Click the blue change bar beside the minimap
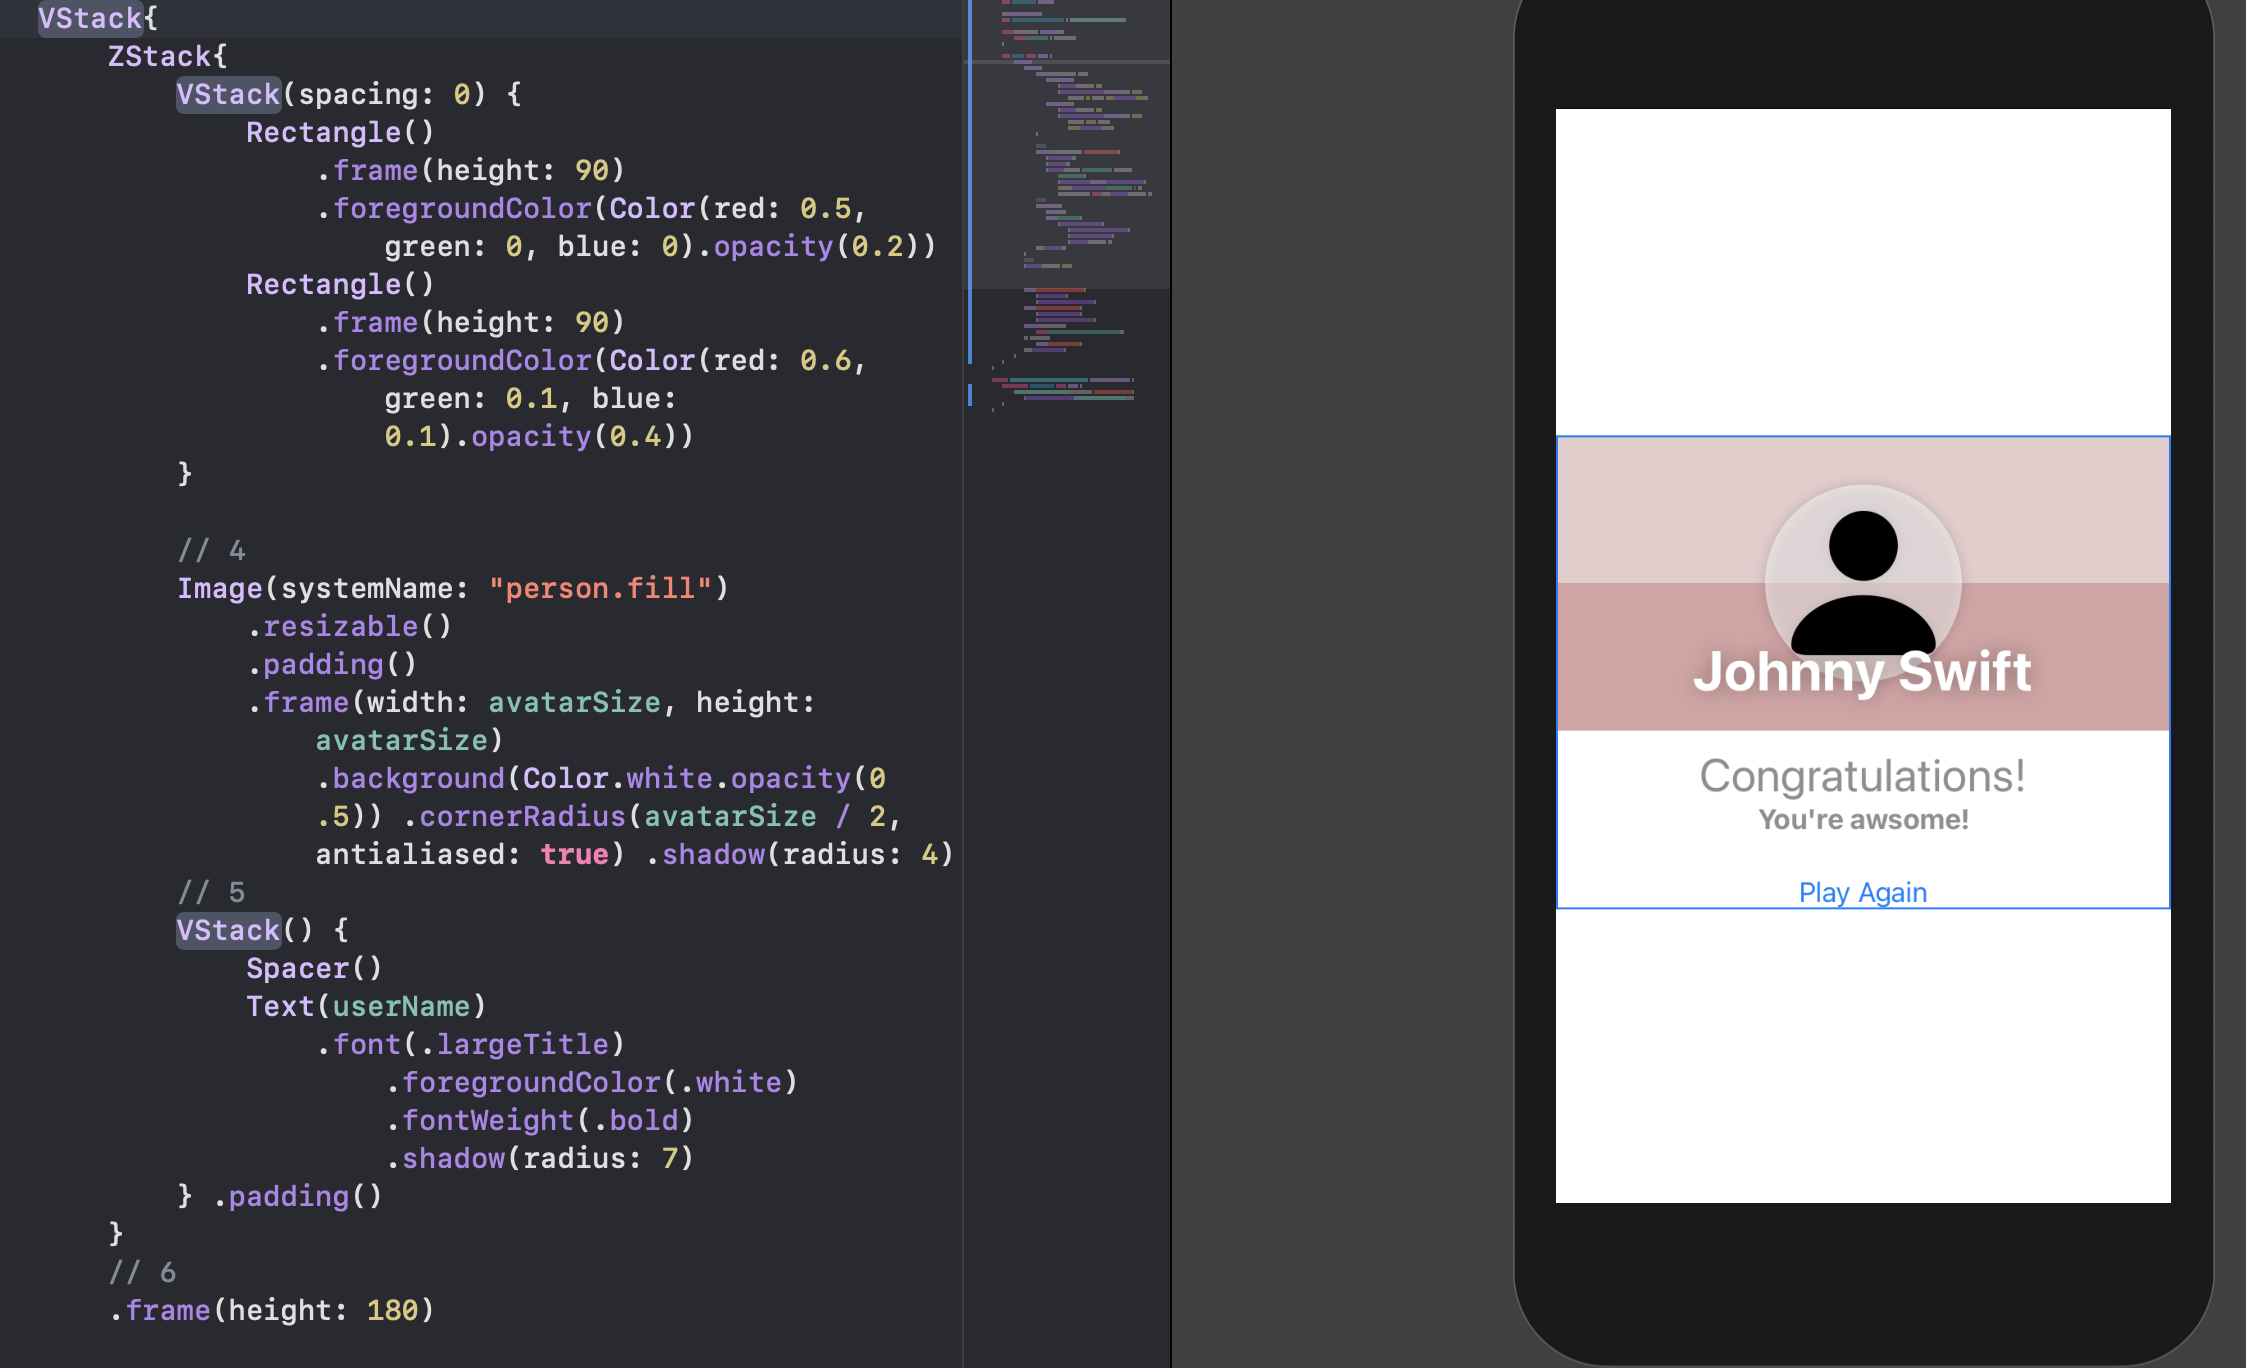The height and width of the screenshot is (1368, 2246). click(969, 180)
